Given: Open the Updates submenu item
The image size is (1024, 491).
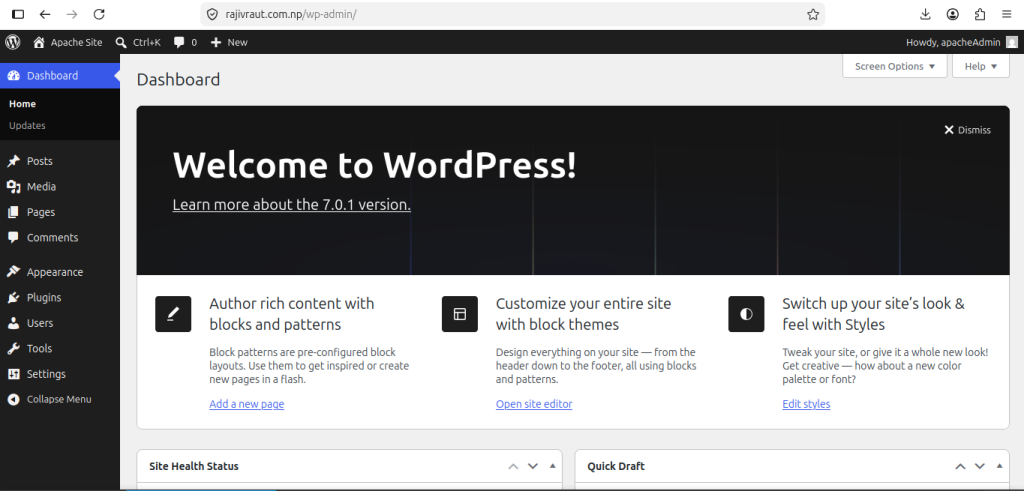Looking at the screenshot, I should pos(27,125).
